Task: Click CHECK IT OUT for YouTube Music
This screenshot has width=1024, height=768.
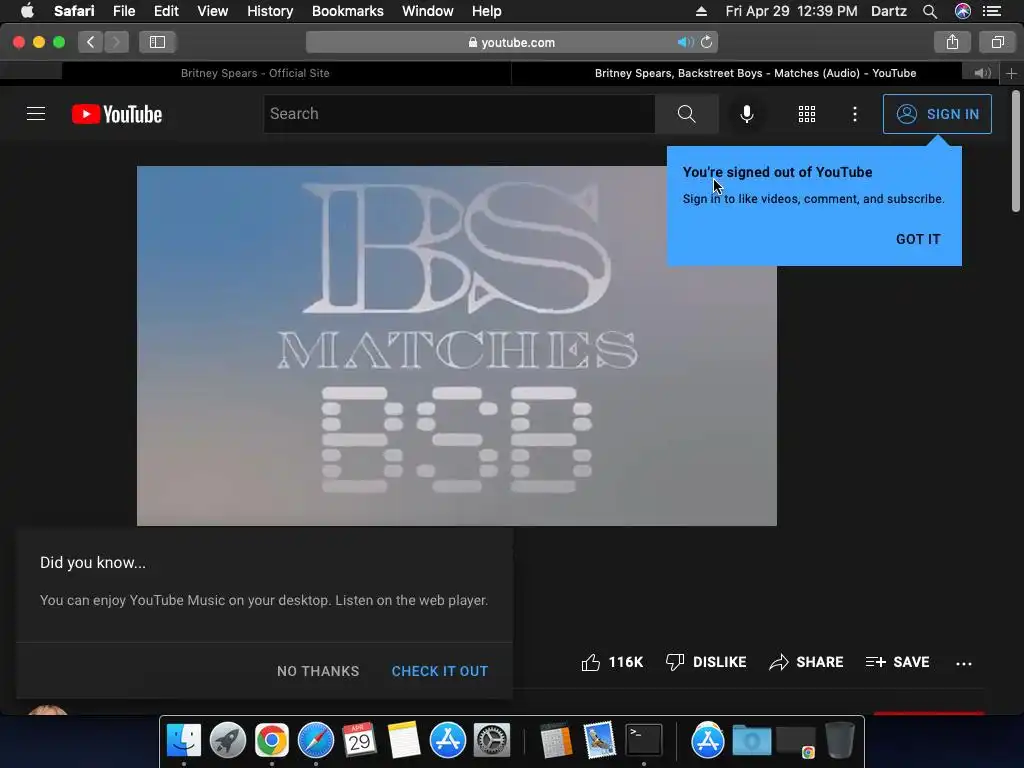Action: point(440,671)
